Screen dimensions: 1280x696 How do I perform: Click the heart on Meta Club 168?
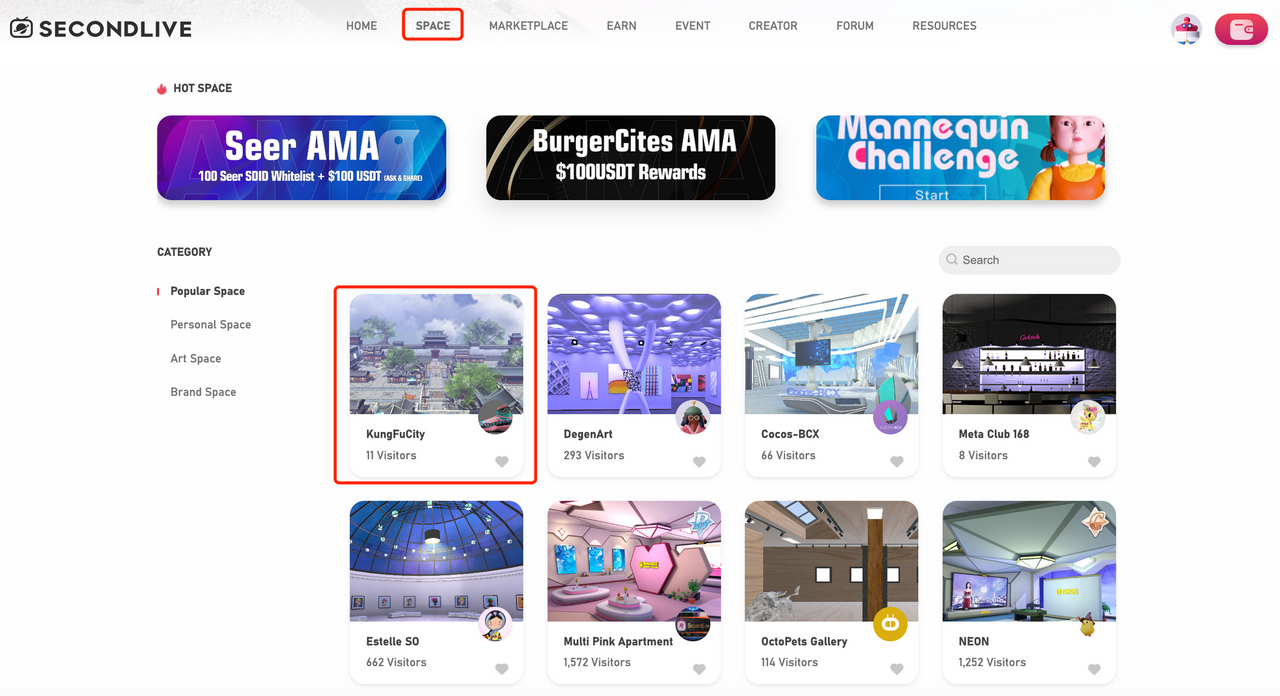tap(1095, 461)
